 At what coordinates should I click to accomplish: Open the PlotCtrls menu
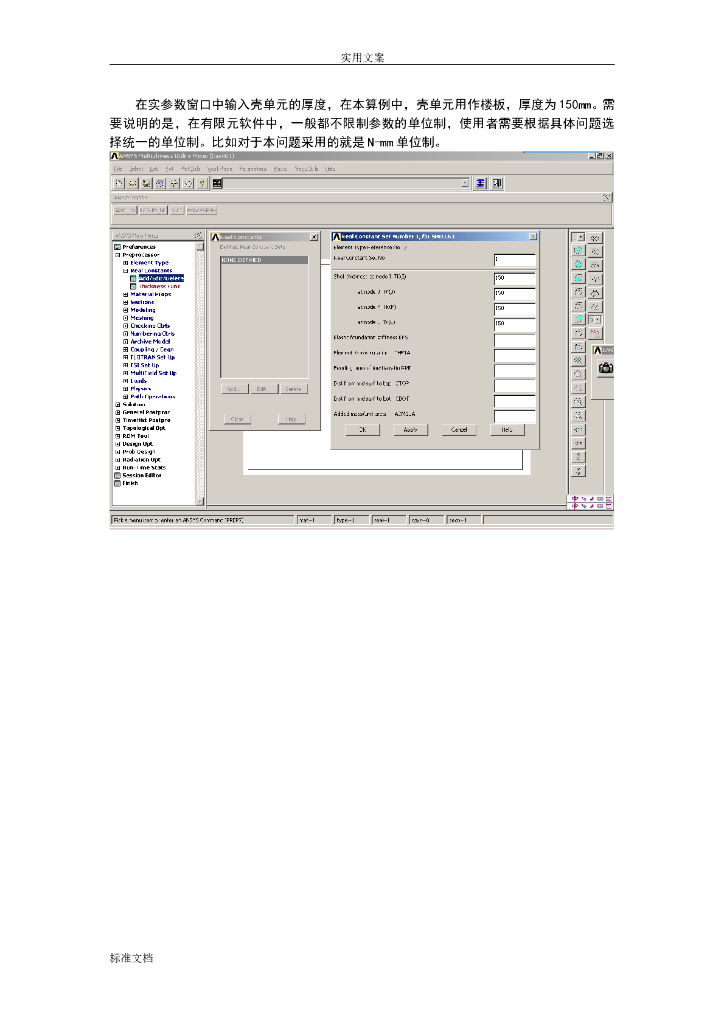pos(191,168)
